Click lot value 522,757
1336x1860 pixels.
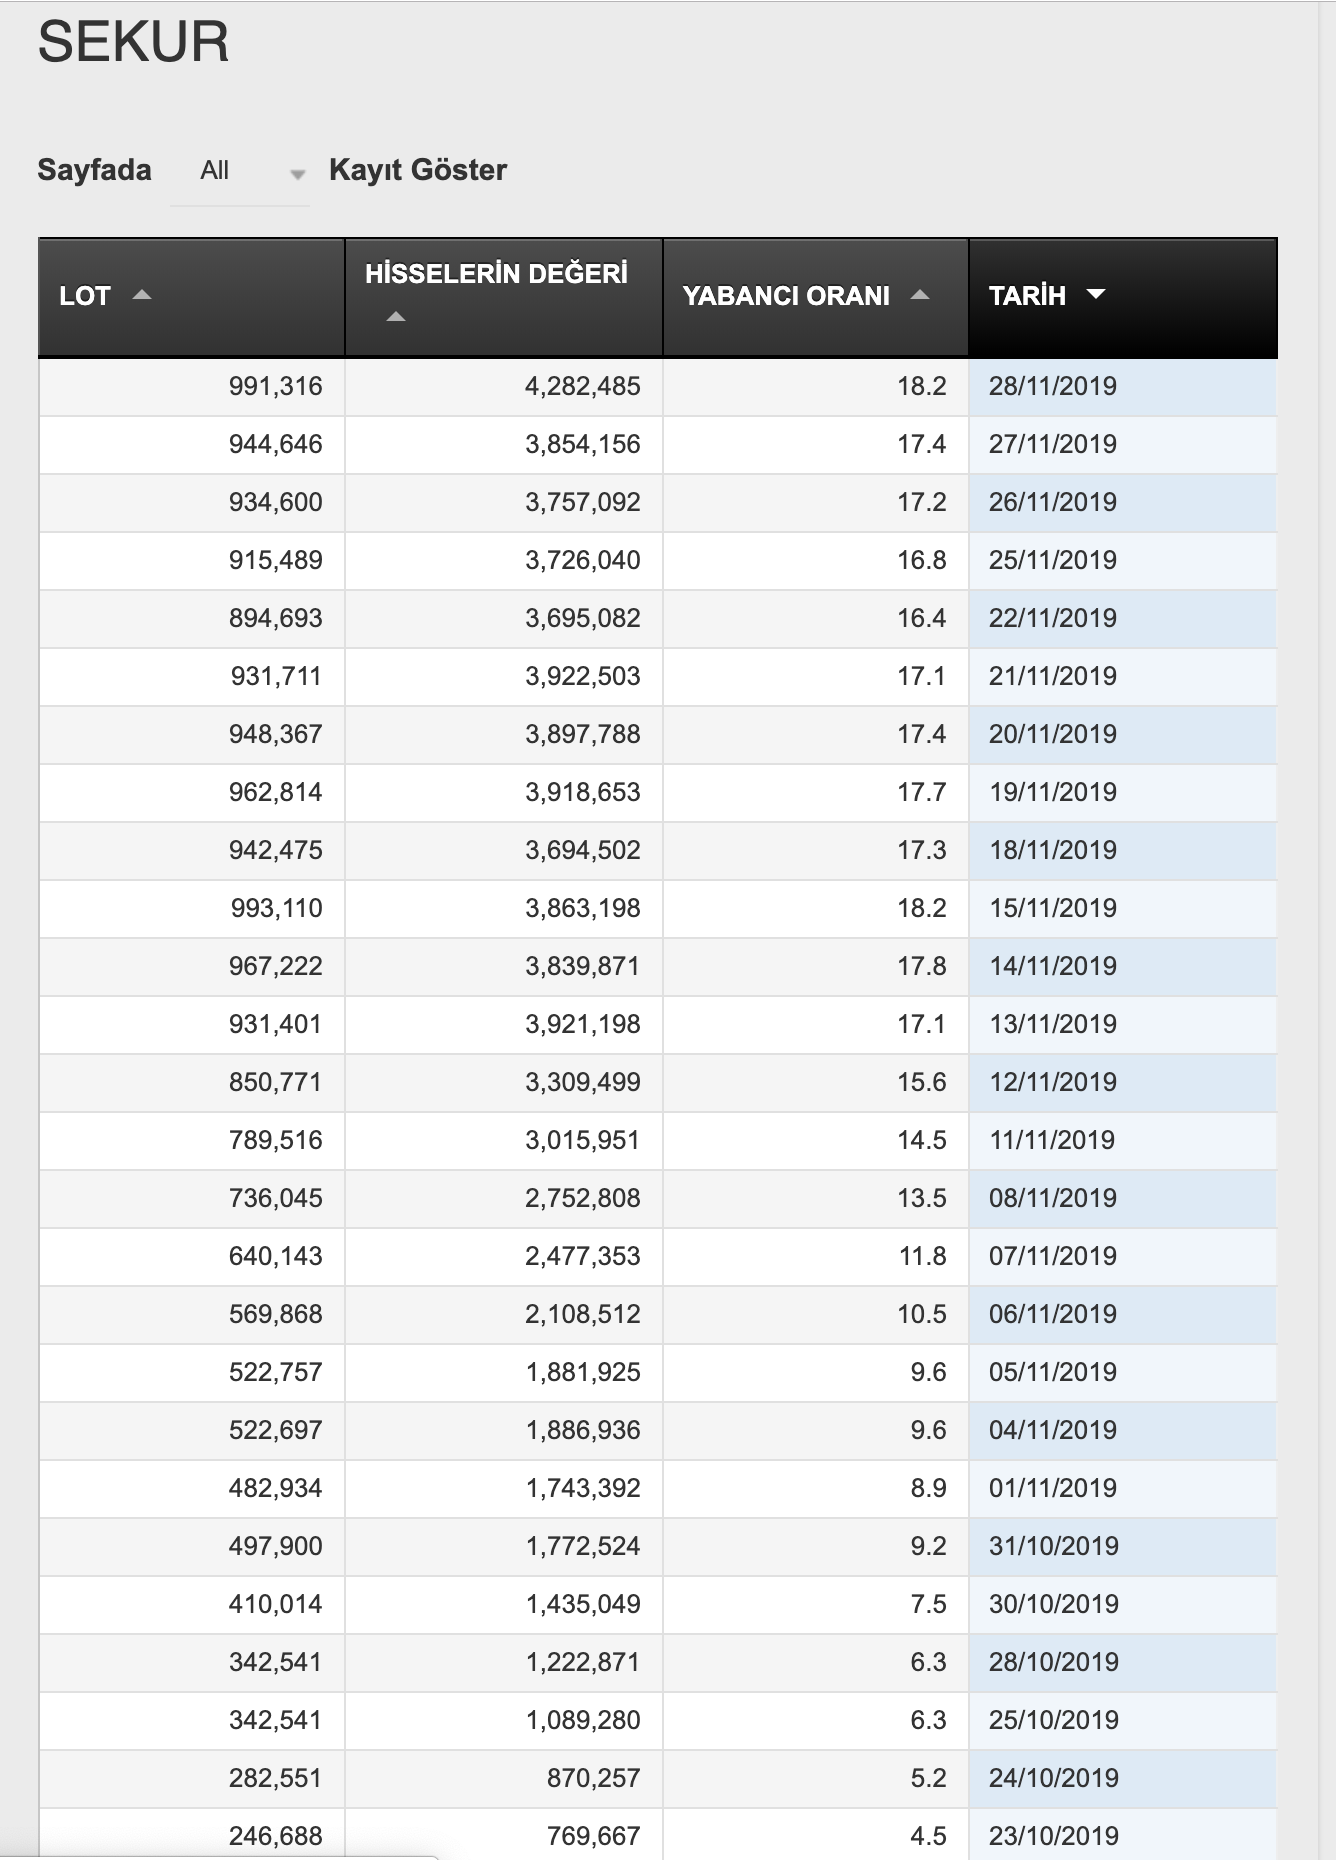(276, 1373)
